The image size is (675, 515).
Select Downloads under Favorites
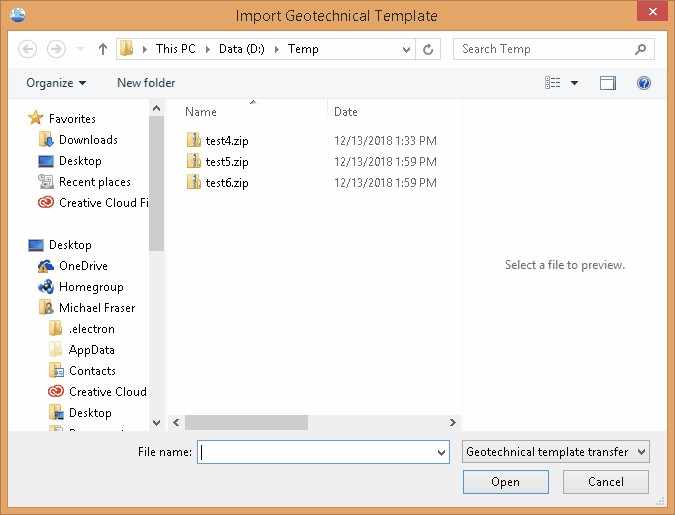[87, 140]
